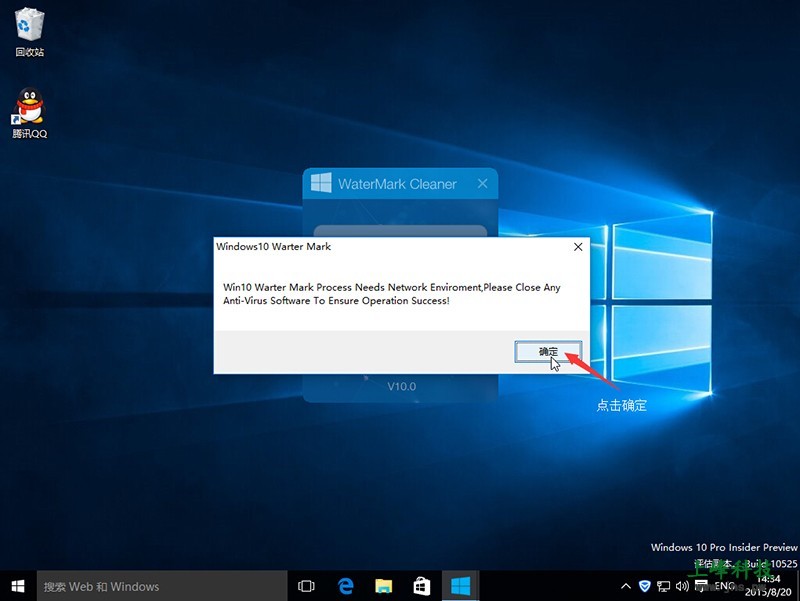The height and width of the screenshot is (601, 800).
Task: Open the Windows Start menu
Action: [x=18, y=586]
